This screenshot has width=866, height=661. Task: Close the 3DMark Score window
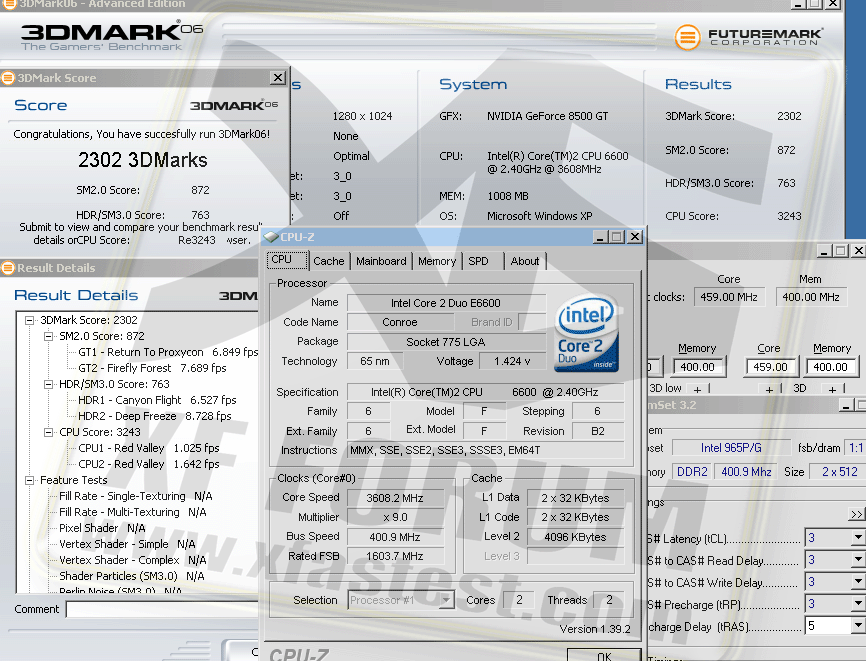tap(278, 78)
